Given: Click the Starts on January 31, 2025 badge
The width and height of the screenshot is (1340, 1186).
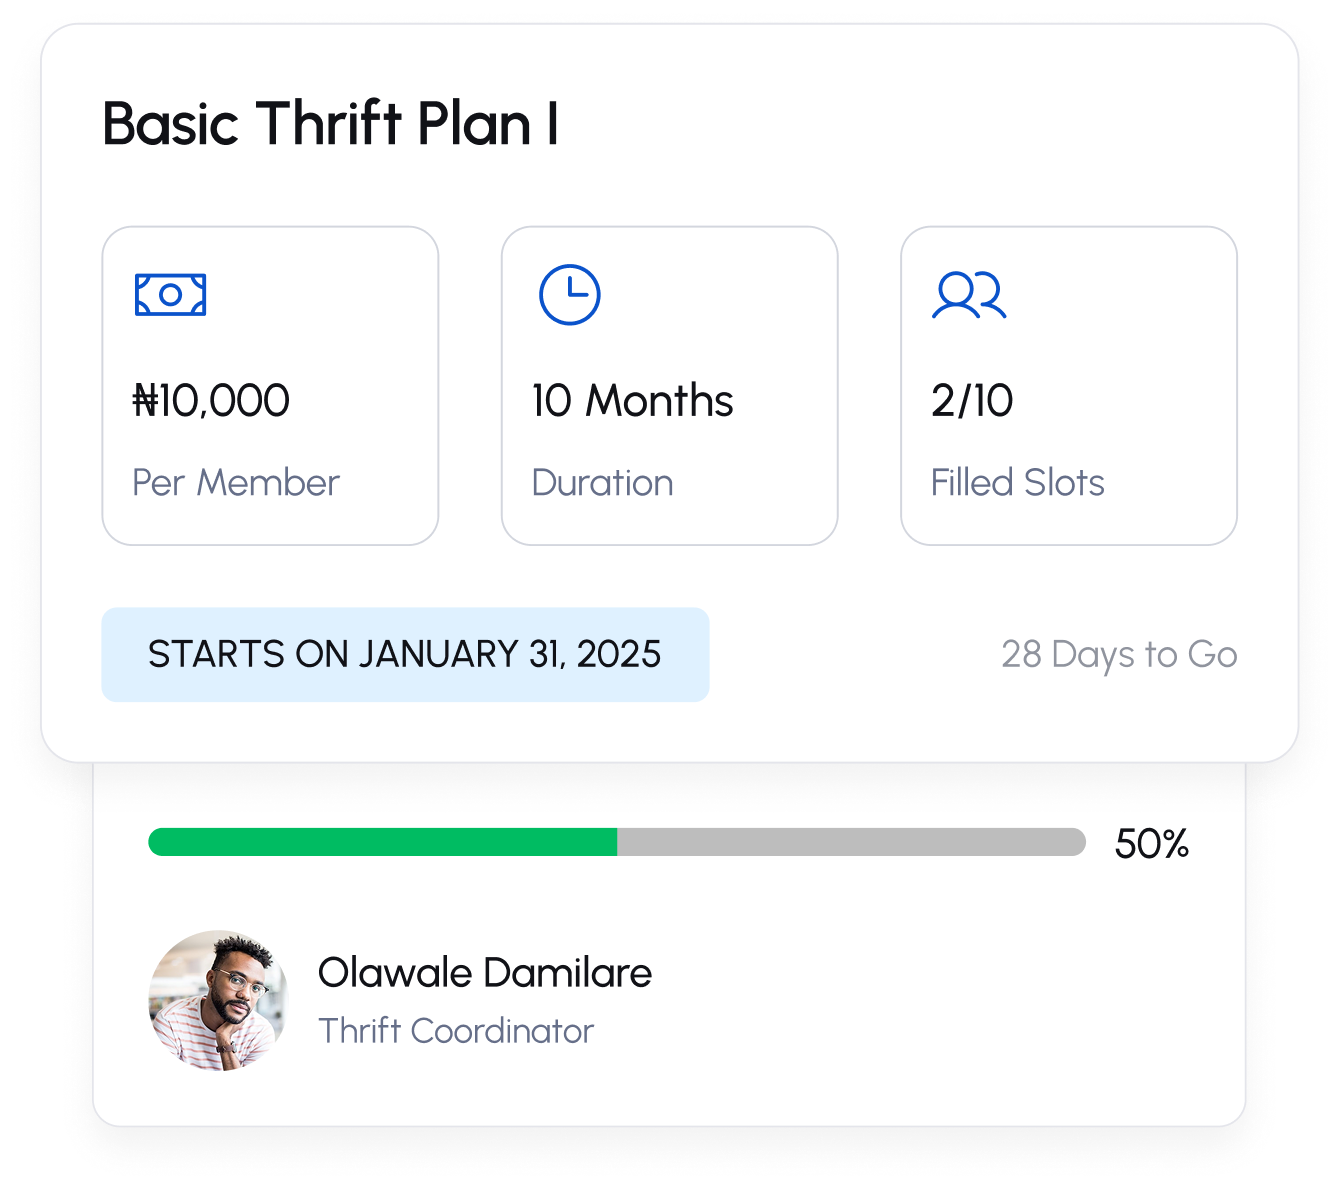Looking at the screenshot, I should tap(405, 655).
